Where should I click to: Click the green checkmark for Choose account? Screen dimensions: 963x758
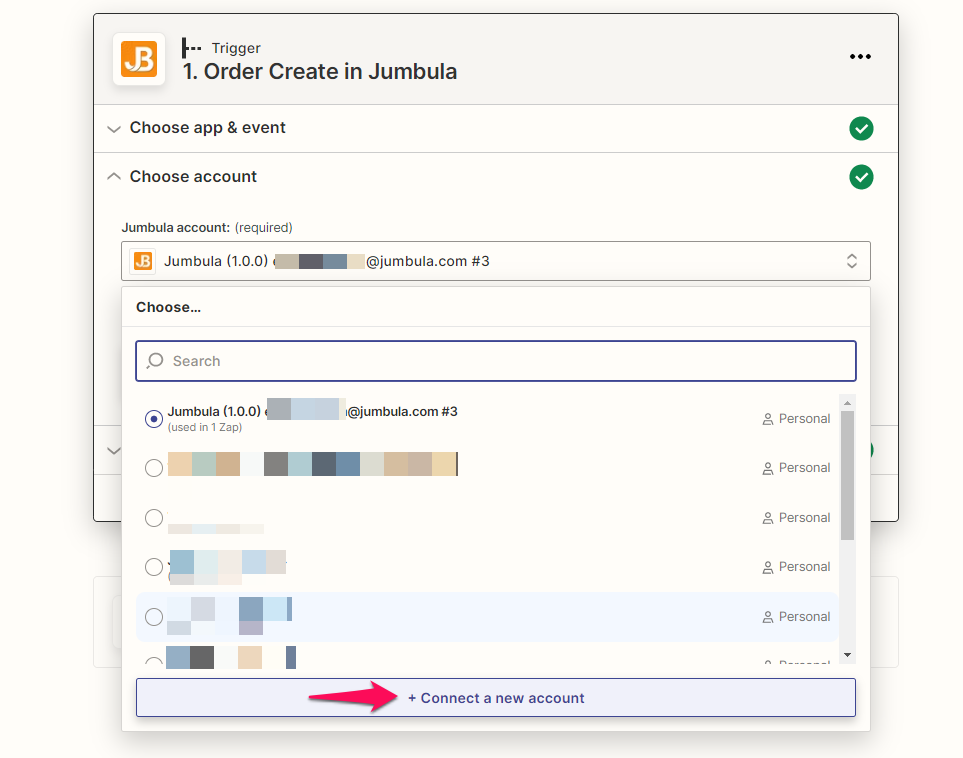(x=861, y=177)
